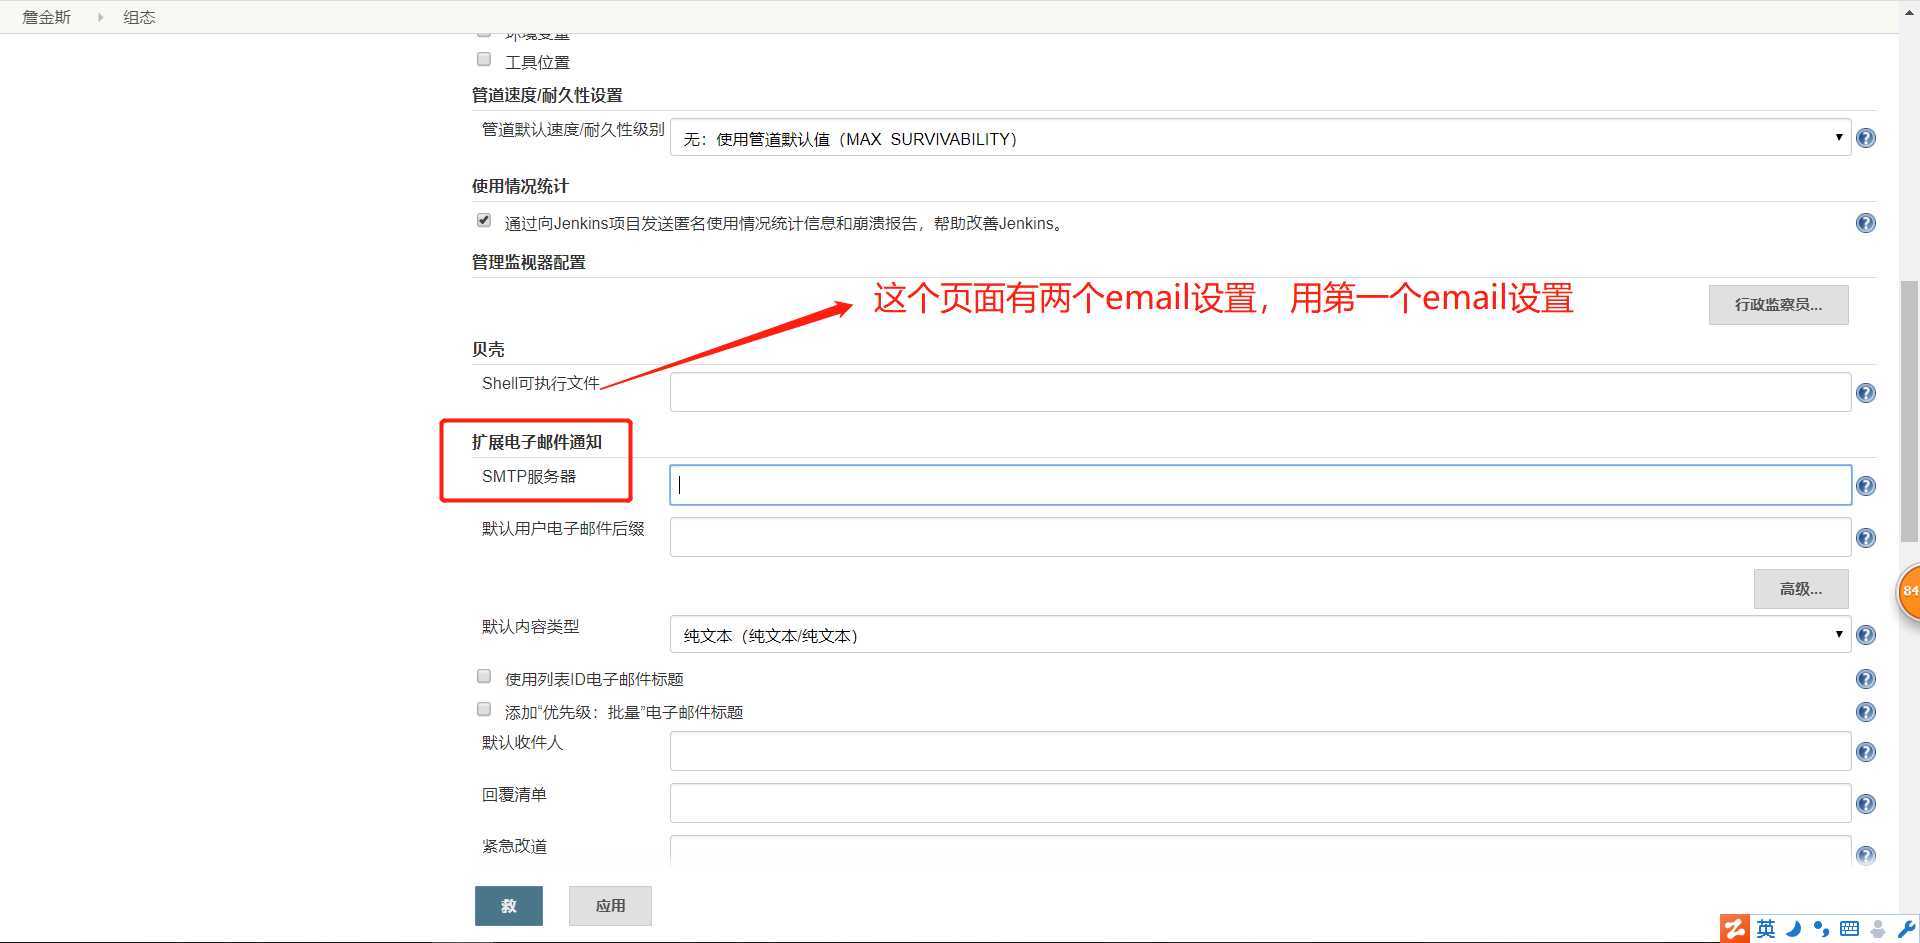Enable 添加"优先级：批量"电子邮件标题 checkbox
1920x943 pixels.
coord(484,709)
